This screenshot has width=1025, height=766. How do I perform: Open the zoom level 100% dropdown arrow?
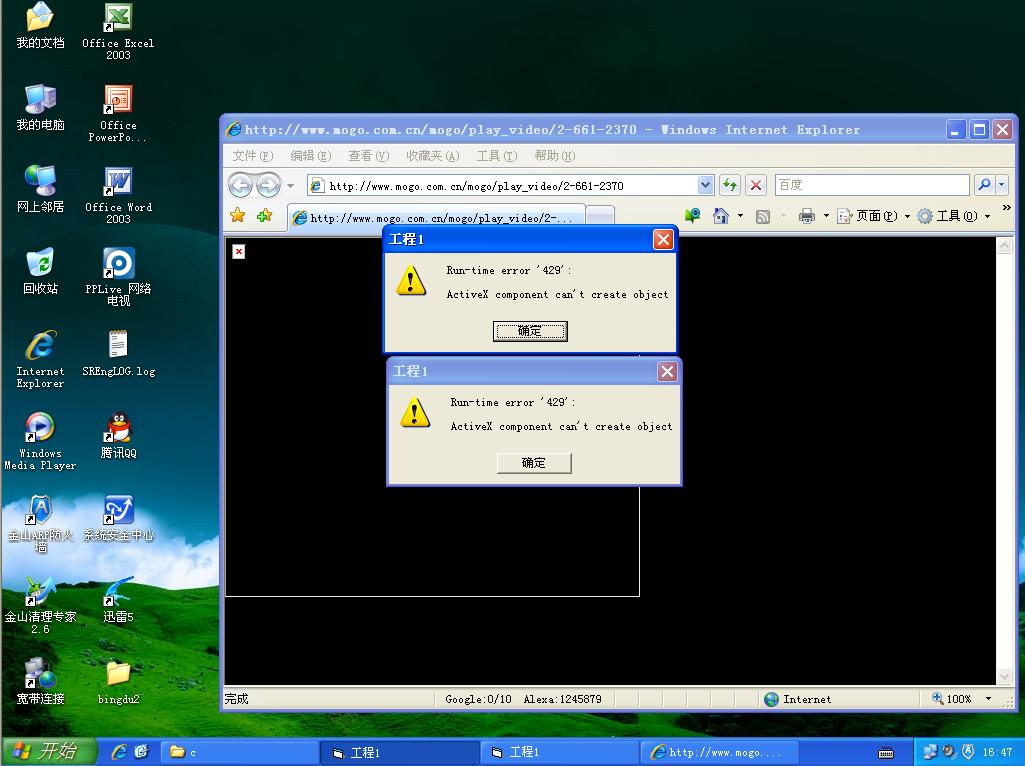[988, 699]
